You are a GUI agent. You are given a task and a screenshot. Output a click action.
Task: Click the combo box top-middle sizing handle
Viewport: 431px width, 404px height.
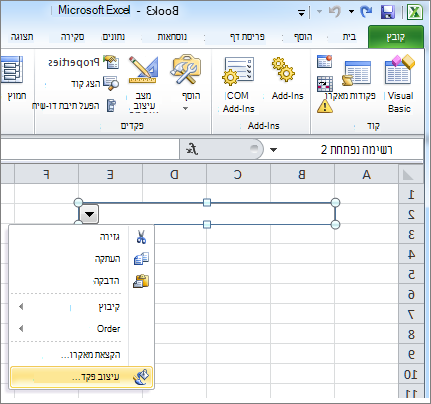207,202
